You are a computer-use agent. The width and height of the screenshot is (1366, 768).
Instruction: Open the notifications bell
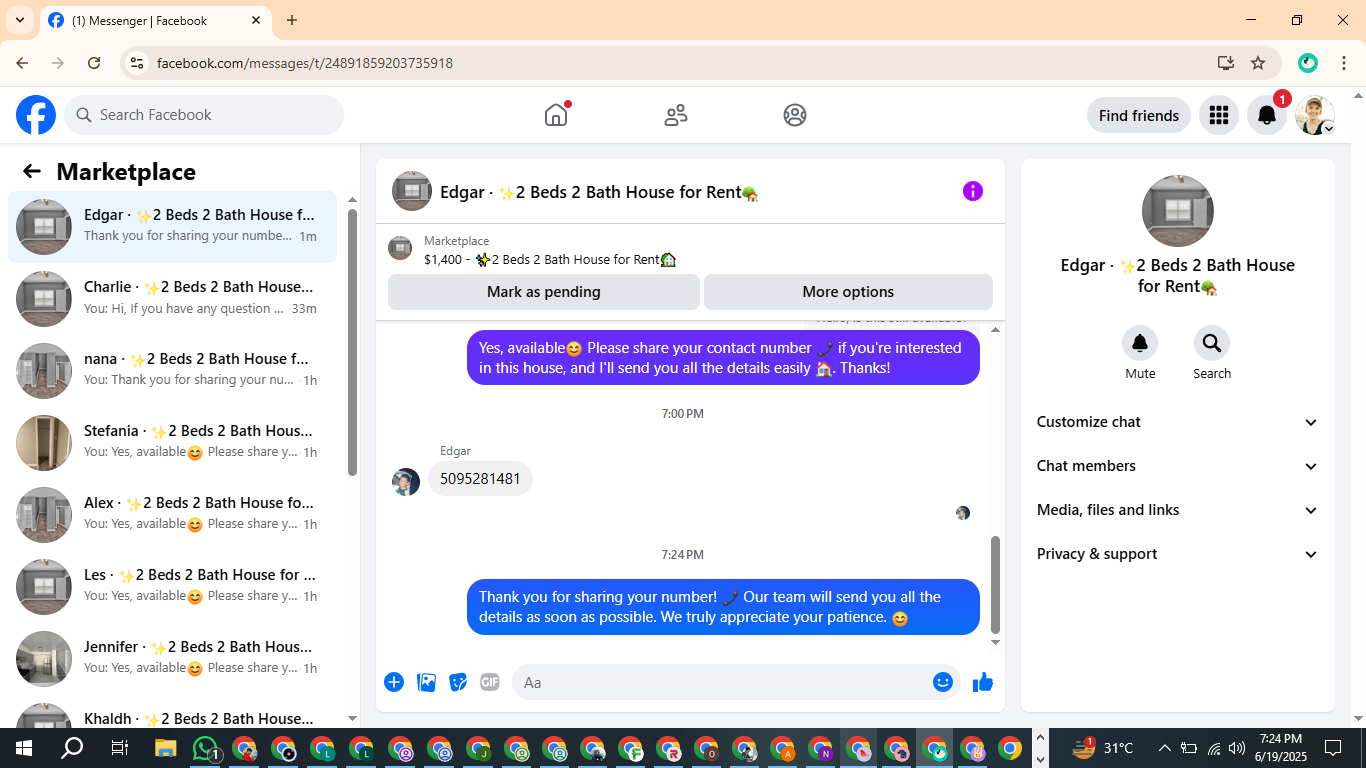[1267, 115]
